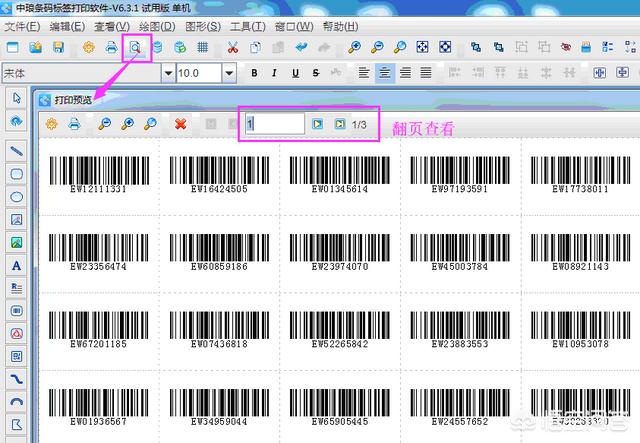Click the preview toolbar gear settings icon
Image resolution: width=640 pixels, height=443 pixels.
point(51,124)
